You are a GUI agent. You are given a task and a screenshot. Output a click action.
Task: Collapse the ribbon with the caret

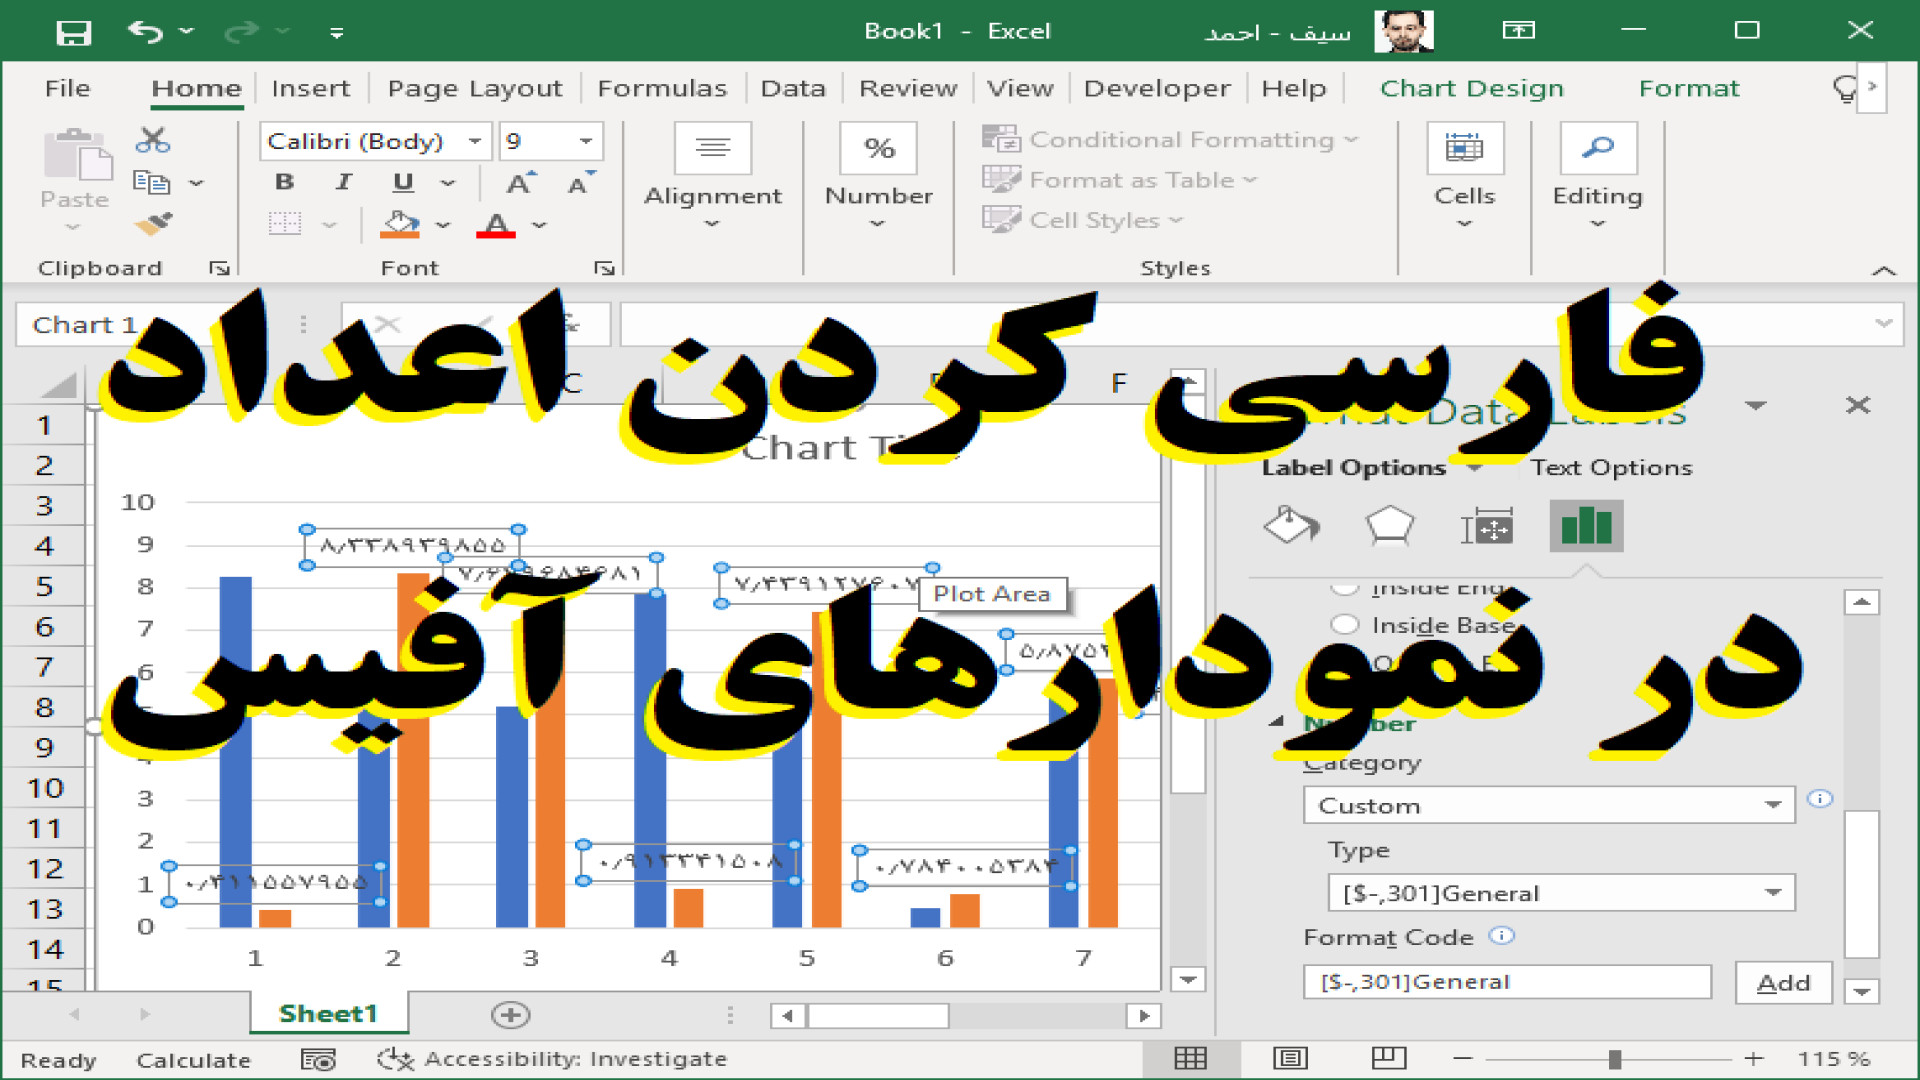tap(1884, 270)
